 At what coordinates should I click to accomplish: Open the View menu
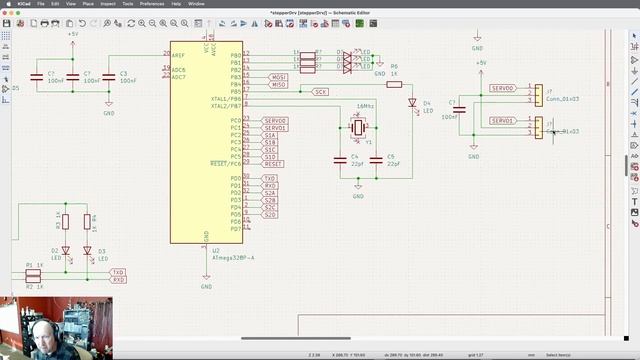(71, 4)
